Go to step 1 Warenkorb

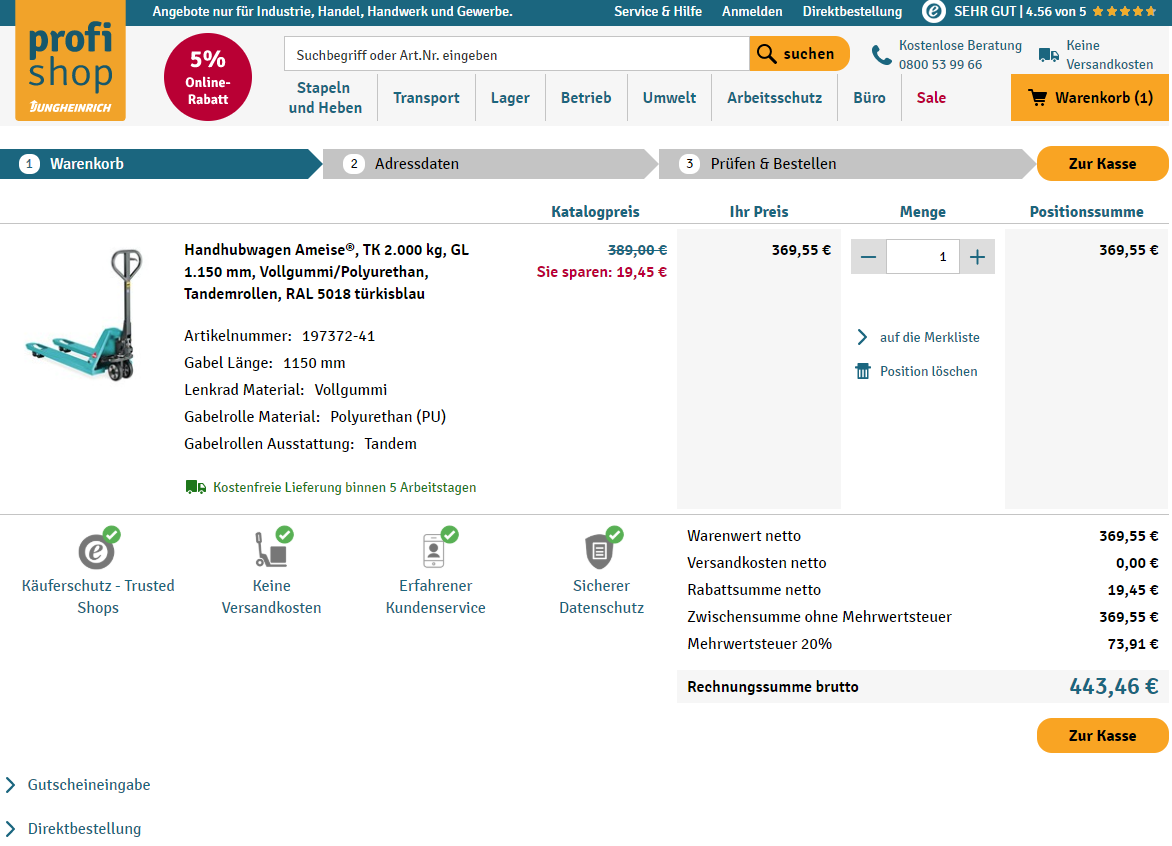pyautogui.click(x=161, y=164)
